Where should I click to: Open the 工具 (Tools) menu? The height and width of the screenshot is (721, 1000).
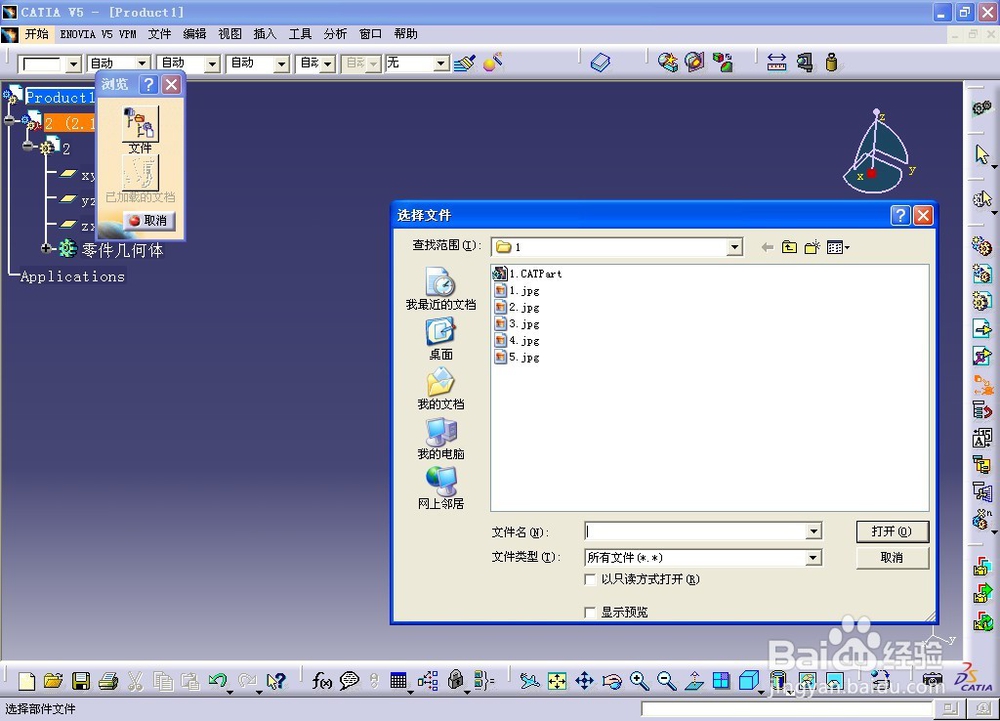pyautogui.click(x=300, y=34)
